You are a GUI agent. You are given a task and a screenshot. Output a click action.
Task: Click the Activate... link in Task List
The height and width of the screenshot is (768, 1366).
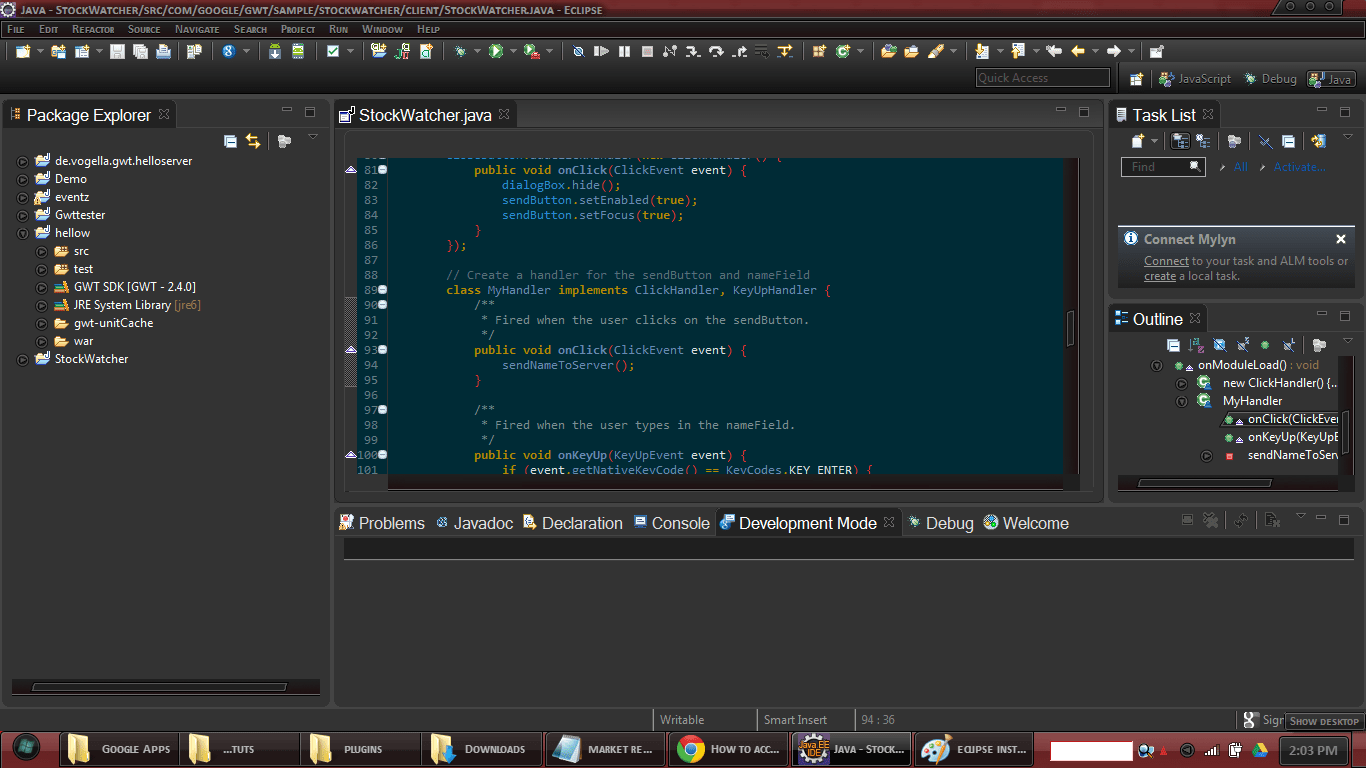point(1299,167)
